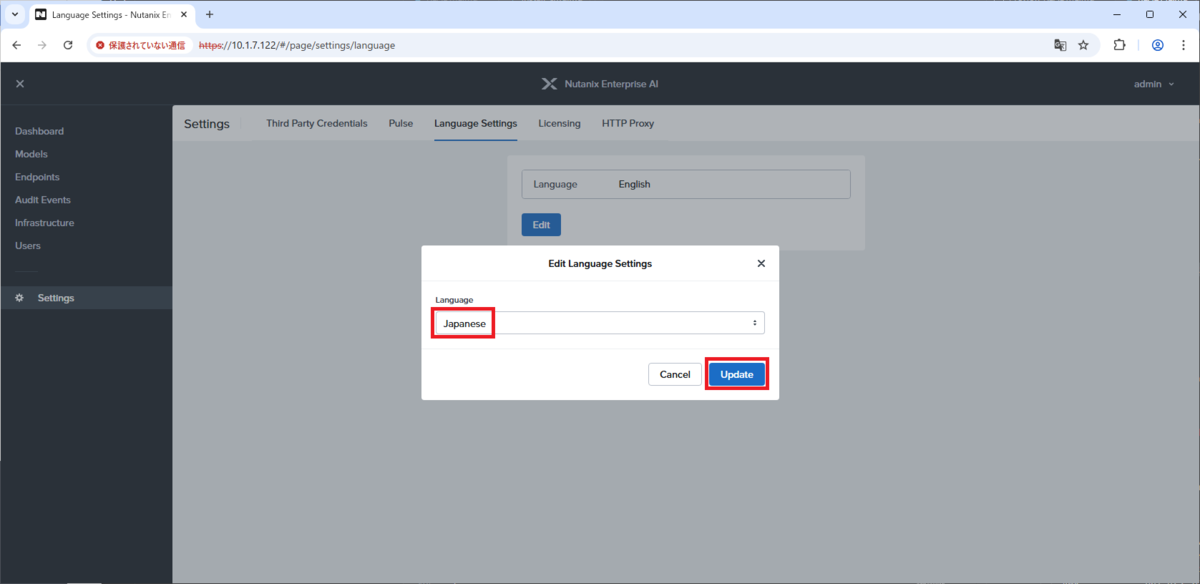Screen dimensions: 1200x584
Task: Open the admin user dropdown
Action: (1154, 84)
